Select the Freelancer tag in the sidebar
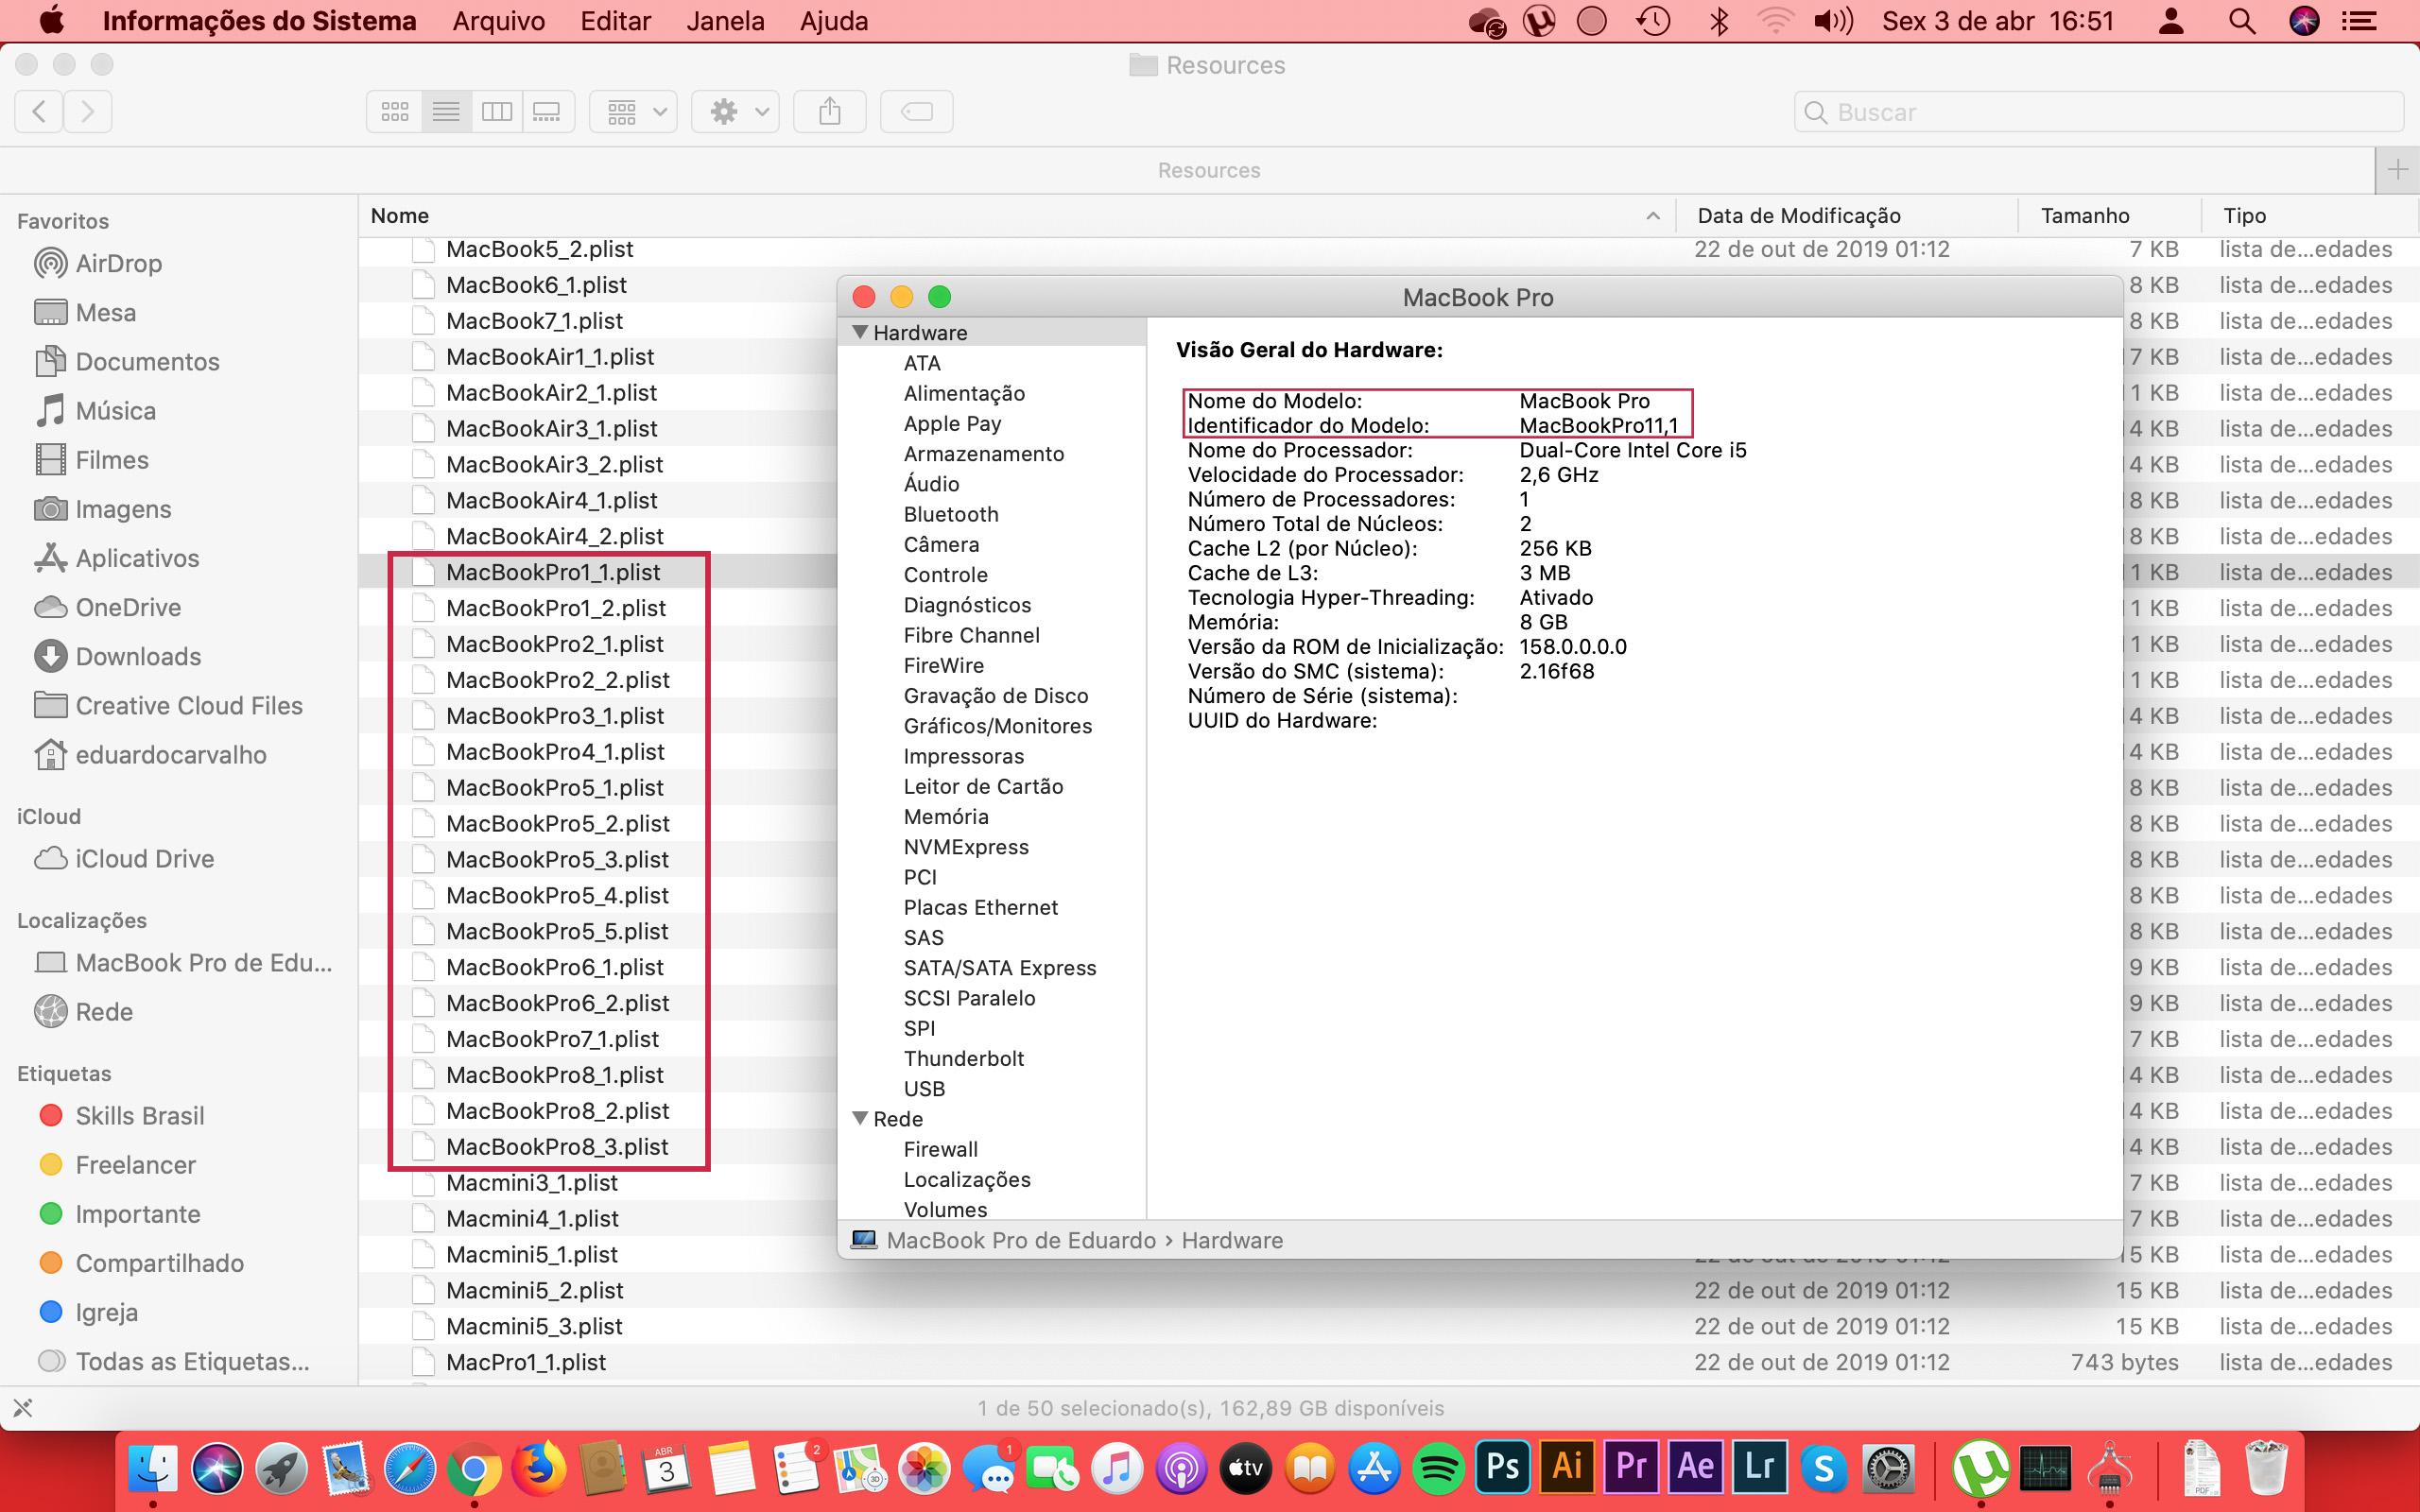The image size is (2420, 1512). [136, 1164]
